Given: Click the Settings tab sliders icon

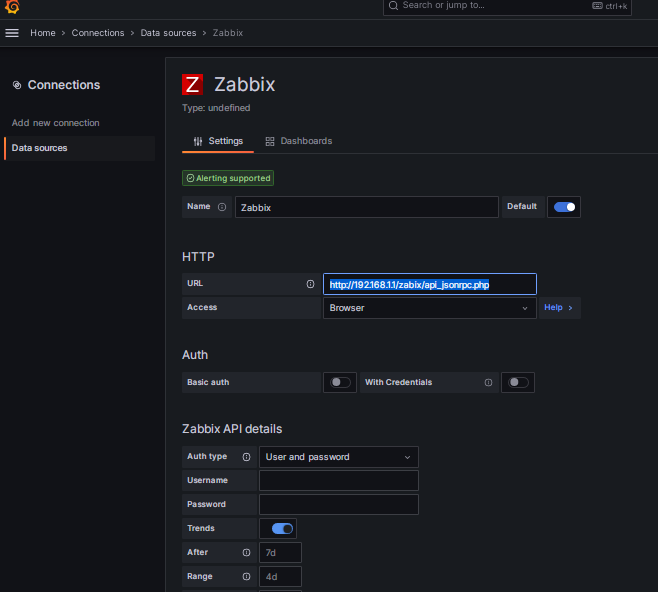Looking at the screenshot, I should pyautogui.click(x=198, y=141).
